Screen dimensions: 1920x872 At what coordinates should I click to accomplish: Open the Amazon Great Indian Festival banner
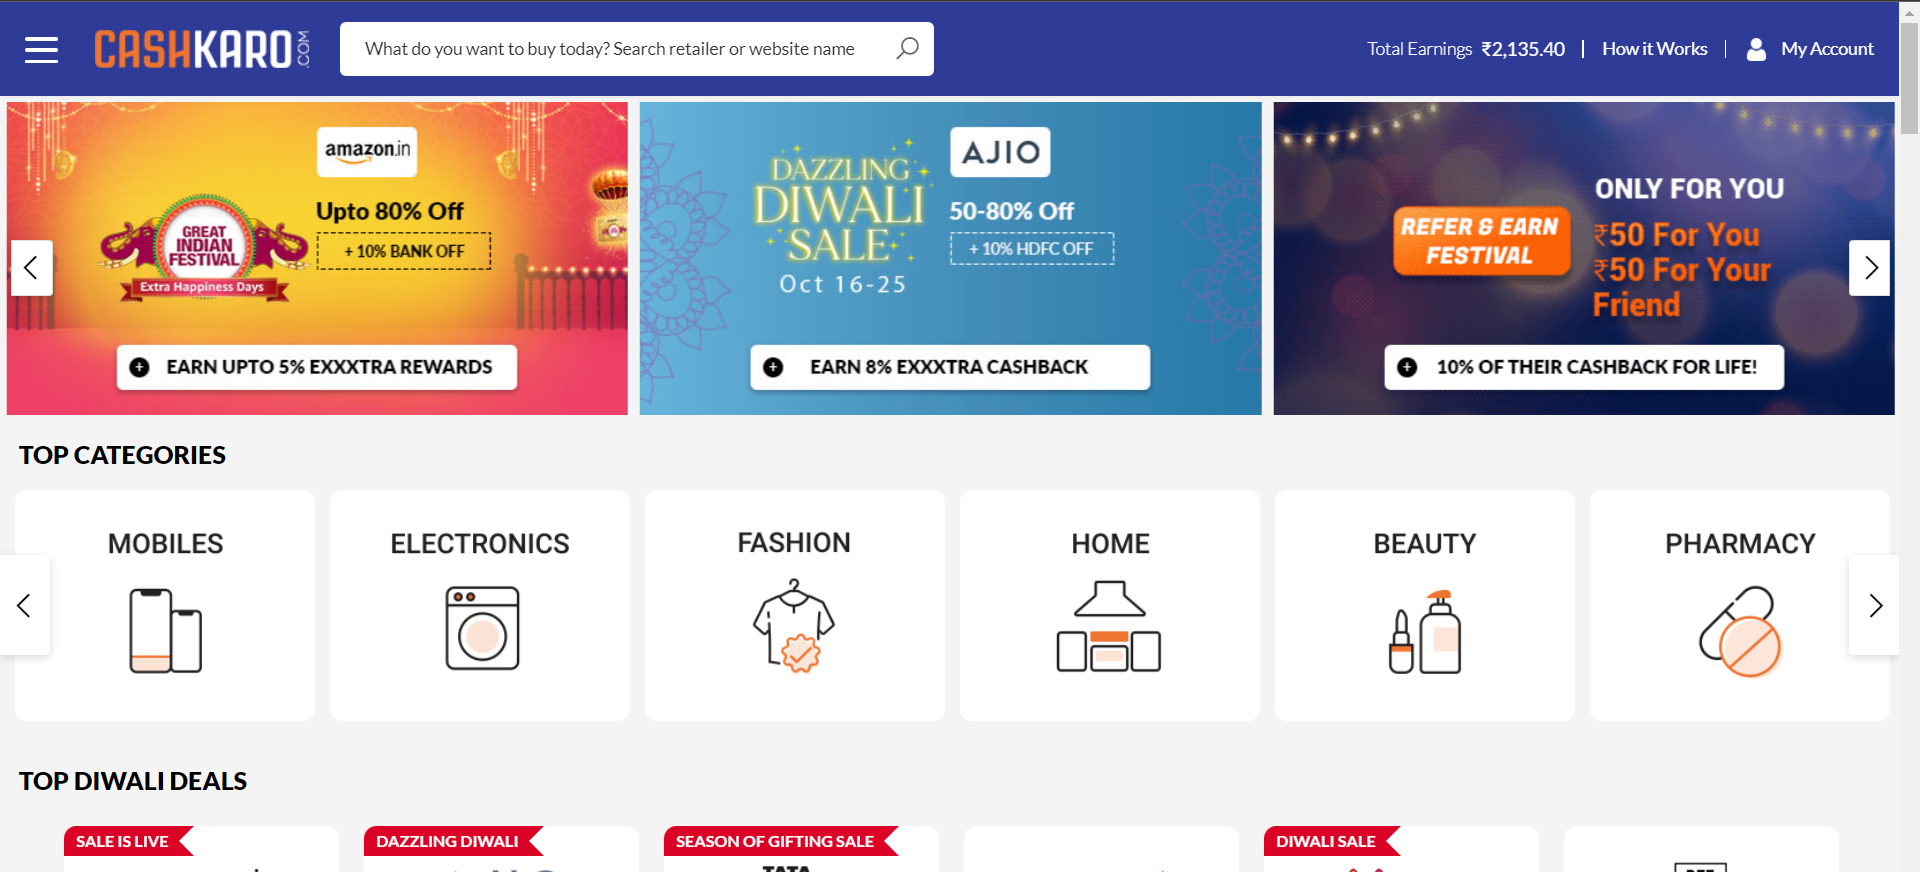point(317,258)
